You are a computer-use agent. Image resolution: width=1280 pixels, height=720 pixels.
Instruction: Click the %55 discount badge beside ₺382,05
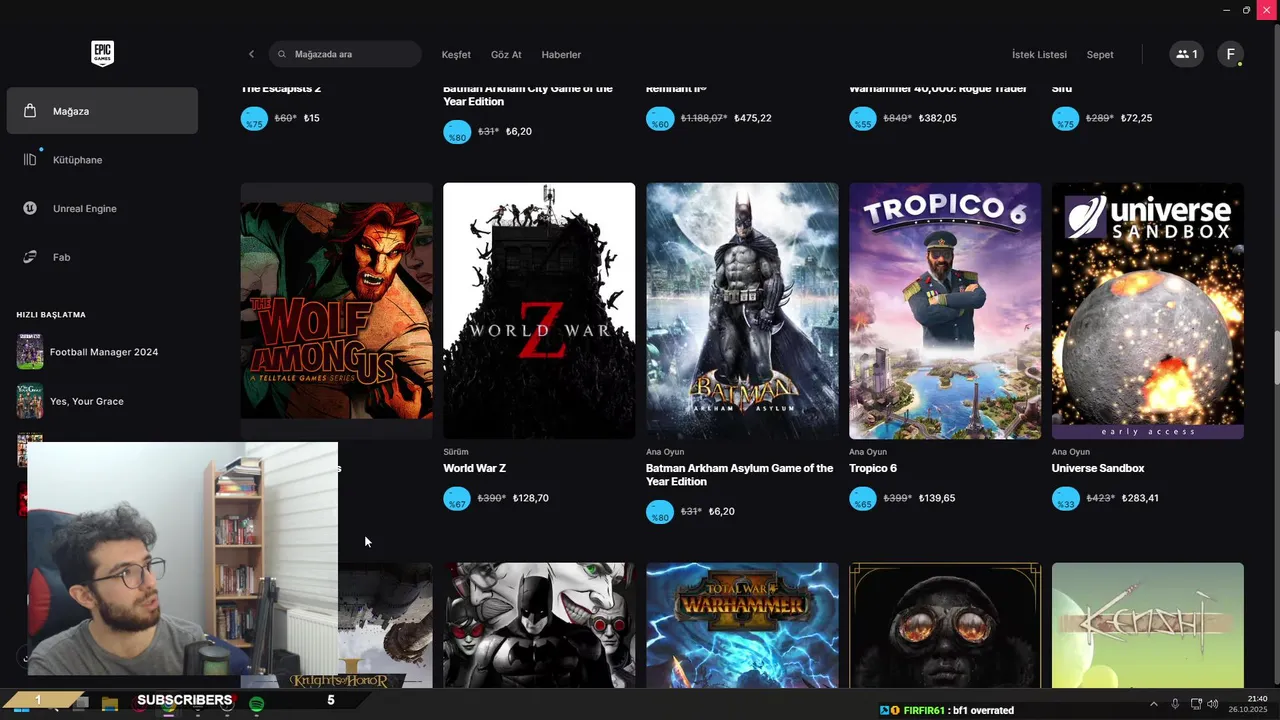coord(863,118)
